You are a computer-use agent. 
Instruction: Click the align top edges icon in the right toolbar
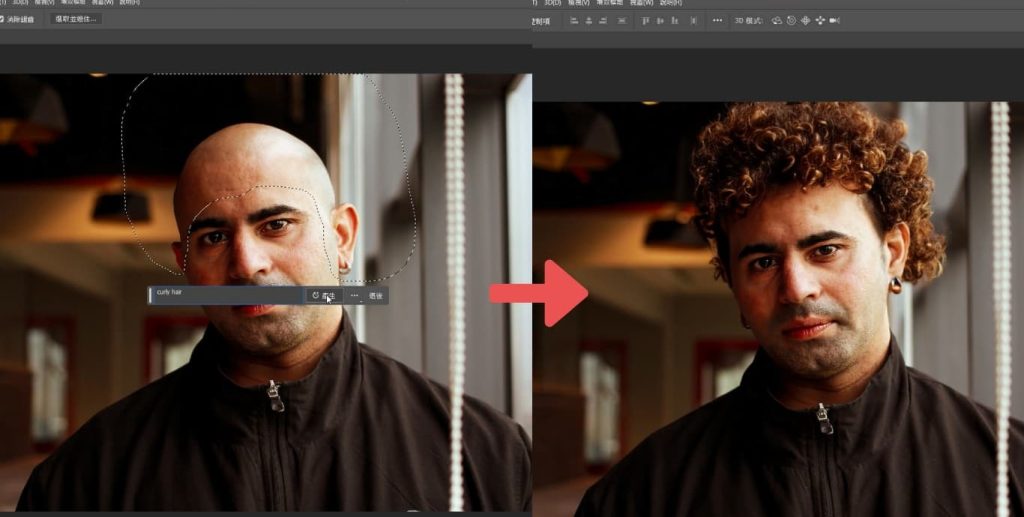(645, 21)
